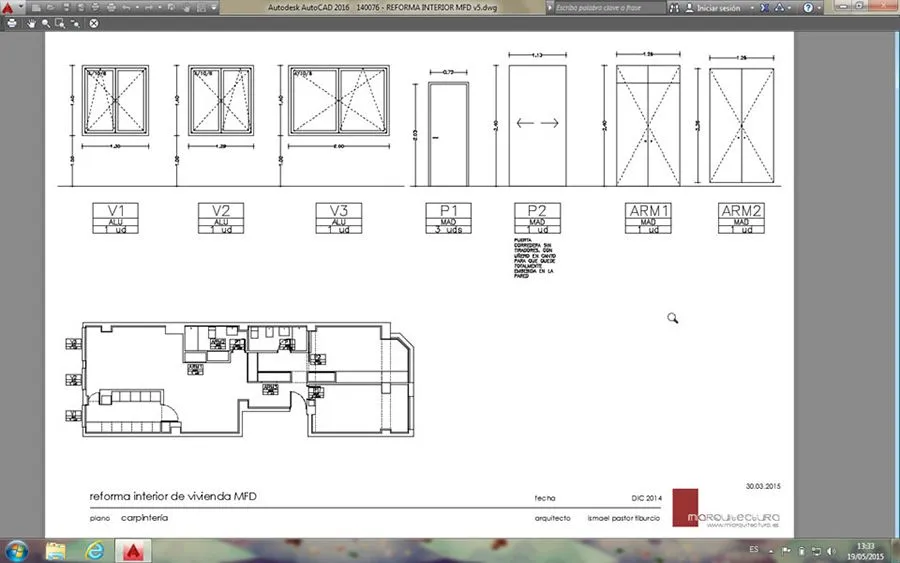Image resolution: width=900 pixels, height=563 pixels.
Task: Select the Zoom Original tool
Action: coord(75,24)
